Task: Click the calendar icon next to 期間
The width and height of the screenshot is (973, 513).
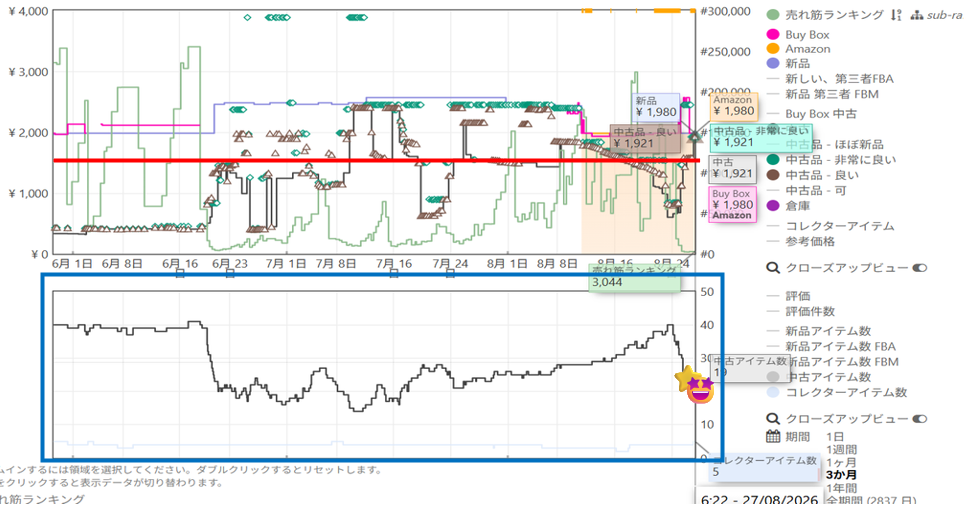Action: (x=773, y=436)
